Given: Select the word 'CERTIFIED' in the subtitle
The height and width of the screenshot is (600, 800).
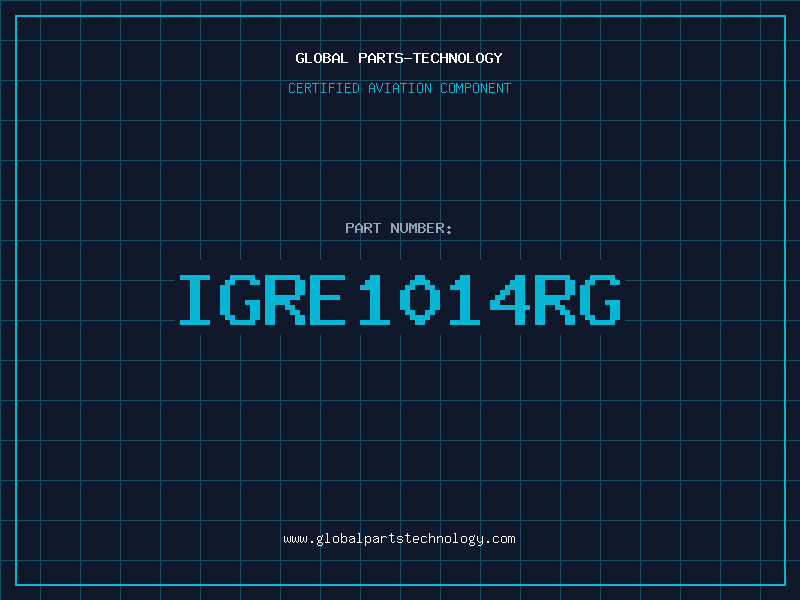Looking at the screenshot, I should [x=324, y=88].
